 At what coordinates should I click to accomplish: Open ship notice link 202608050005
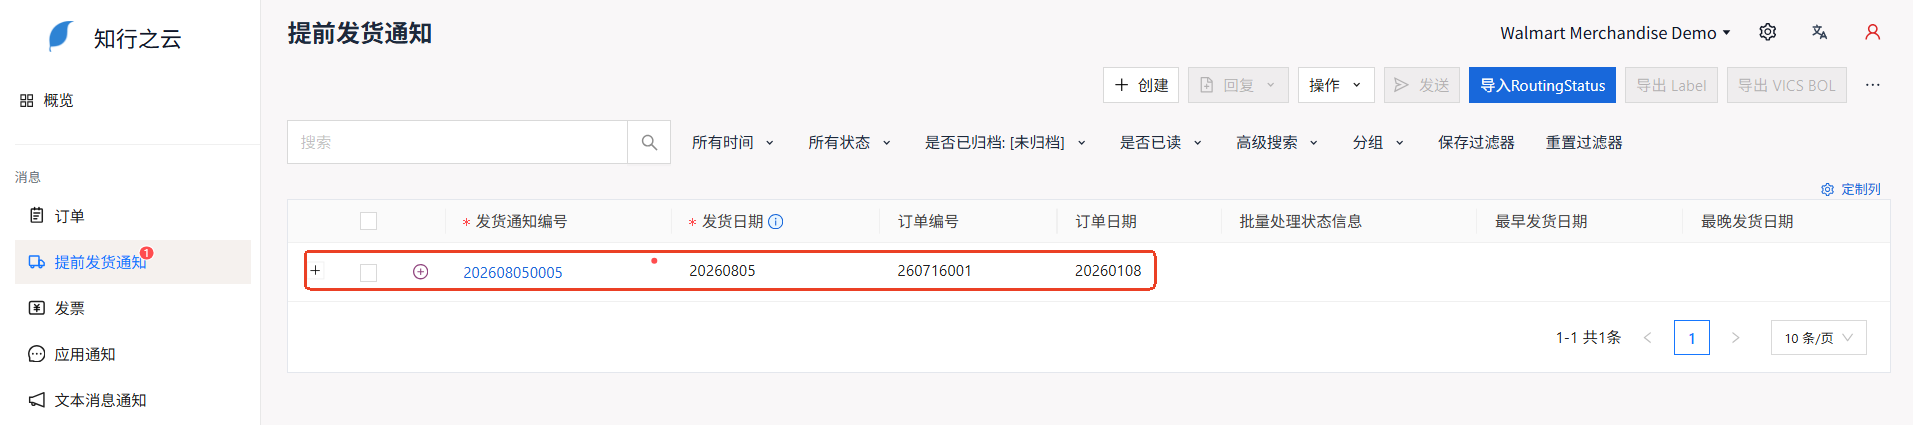513,272
